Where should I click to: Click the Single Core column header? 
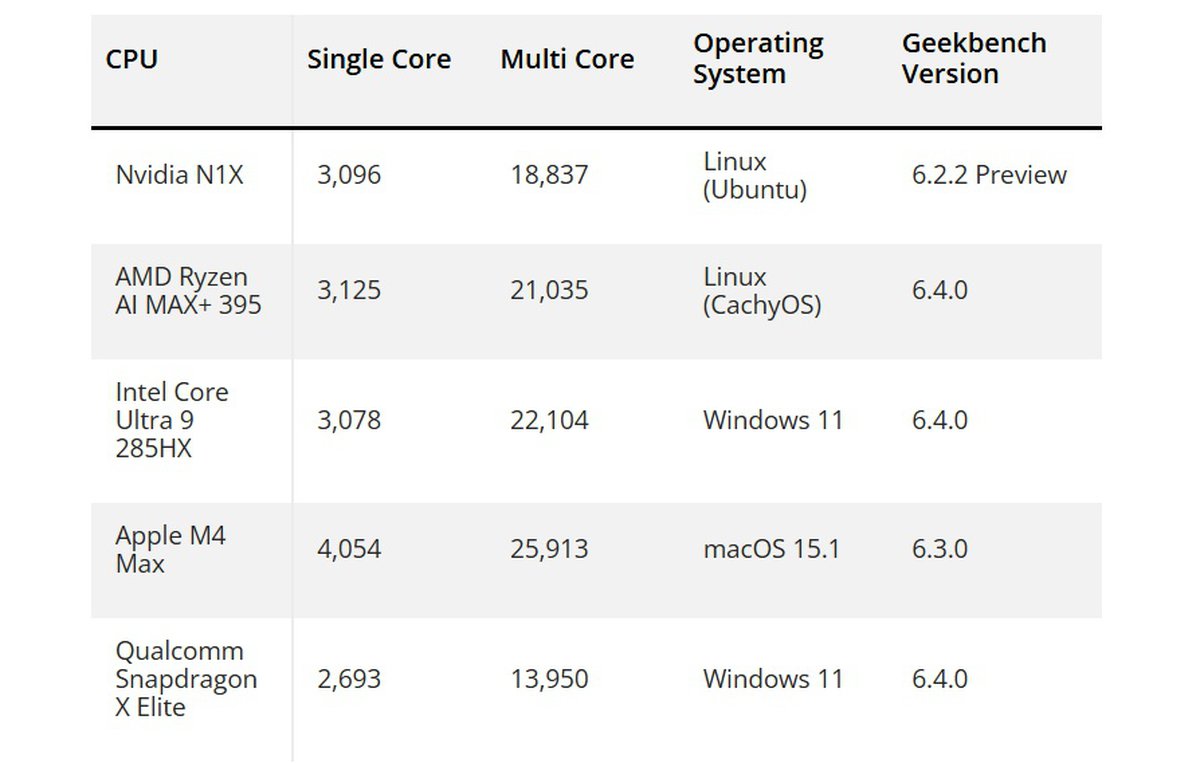378,59
